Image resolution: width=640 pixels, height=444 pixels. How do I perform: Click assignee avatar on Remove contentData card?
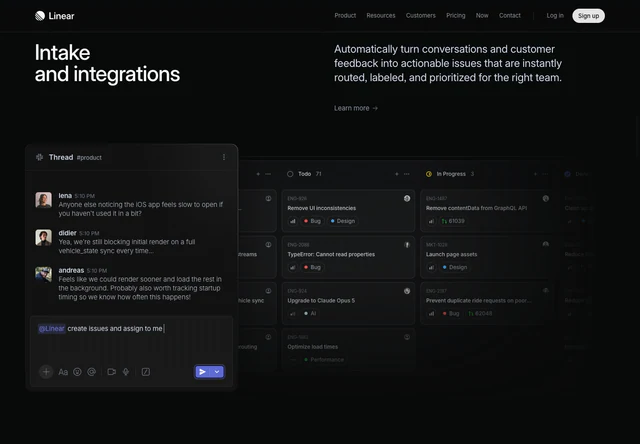546,198
